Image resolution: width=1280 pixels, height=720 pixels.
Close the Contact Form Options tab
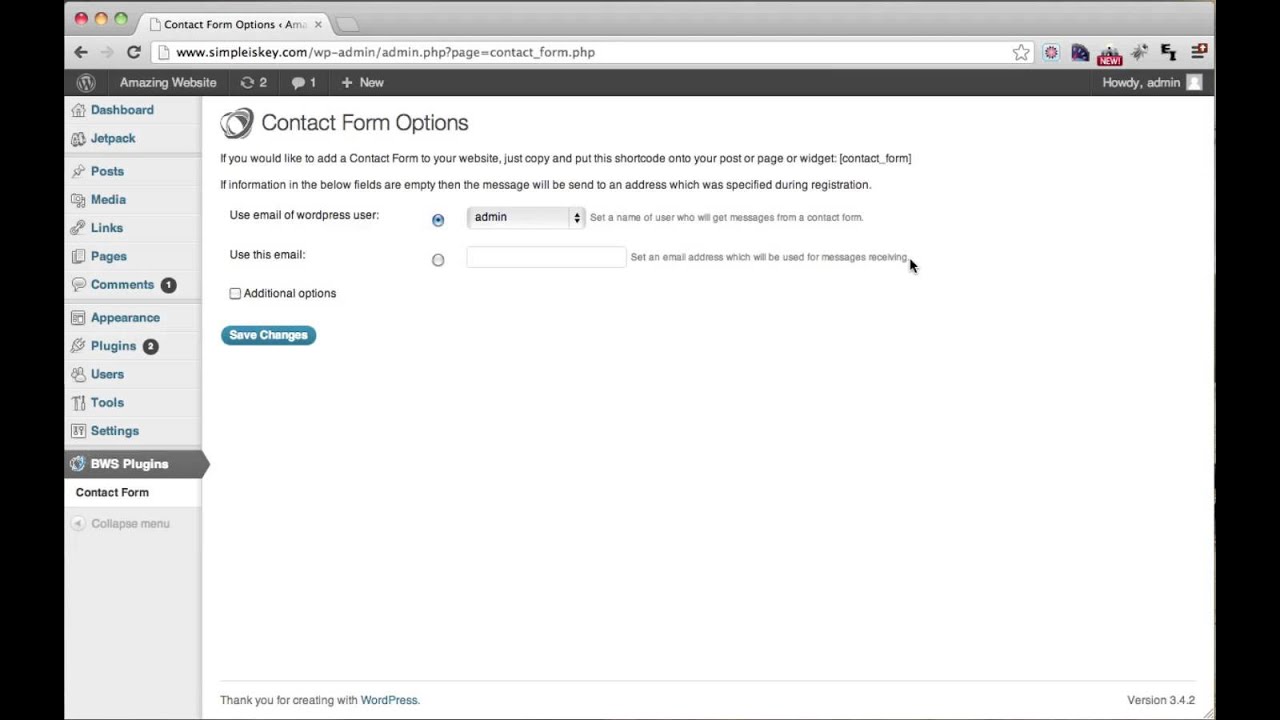click(x=319, y=24)
